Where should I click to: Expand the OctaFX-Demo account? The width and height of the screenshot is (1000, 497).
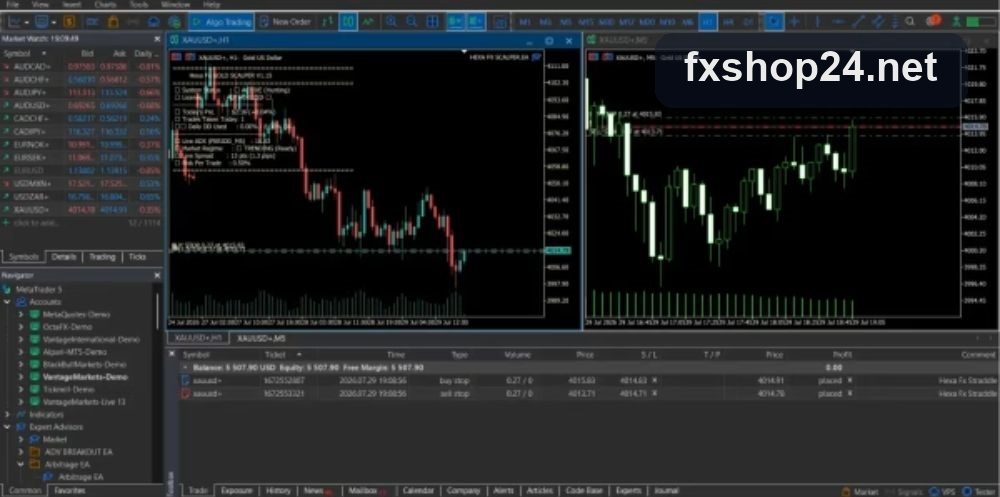[20, 327]
